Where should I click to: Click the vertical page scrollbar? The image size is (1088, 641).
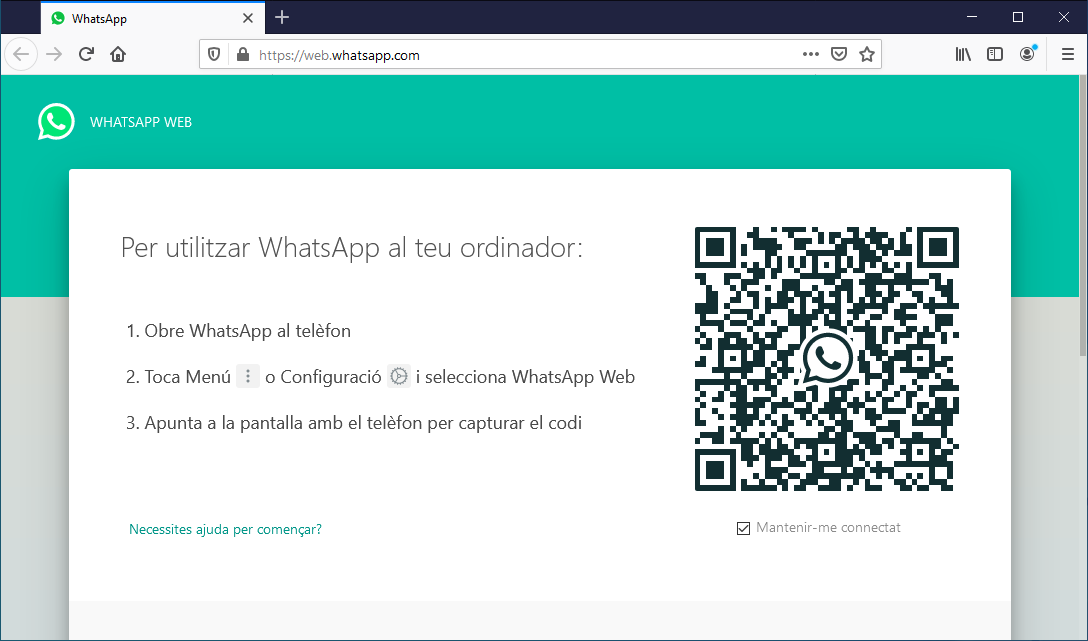(x=1082, y=215)
